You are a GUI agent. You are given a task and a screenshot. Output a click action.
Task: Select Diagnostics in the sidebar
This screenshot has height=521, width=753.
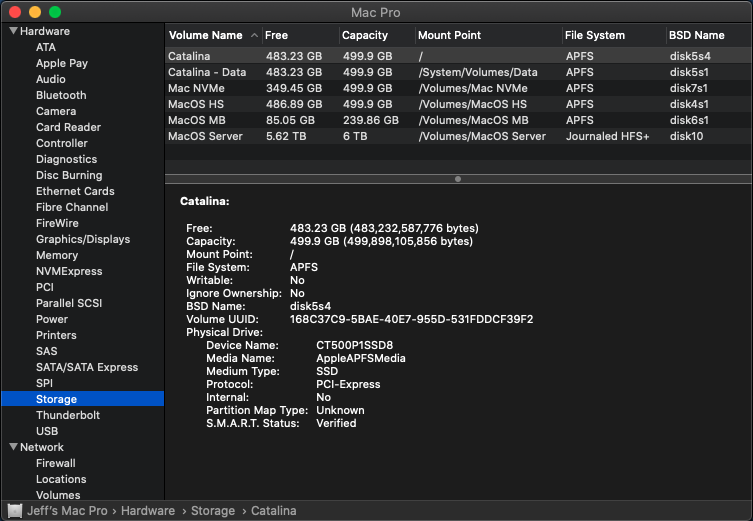pos(66,159)
